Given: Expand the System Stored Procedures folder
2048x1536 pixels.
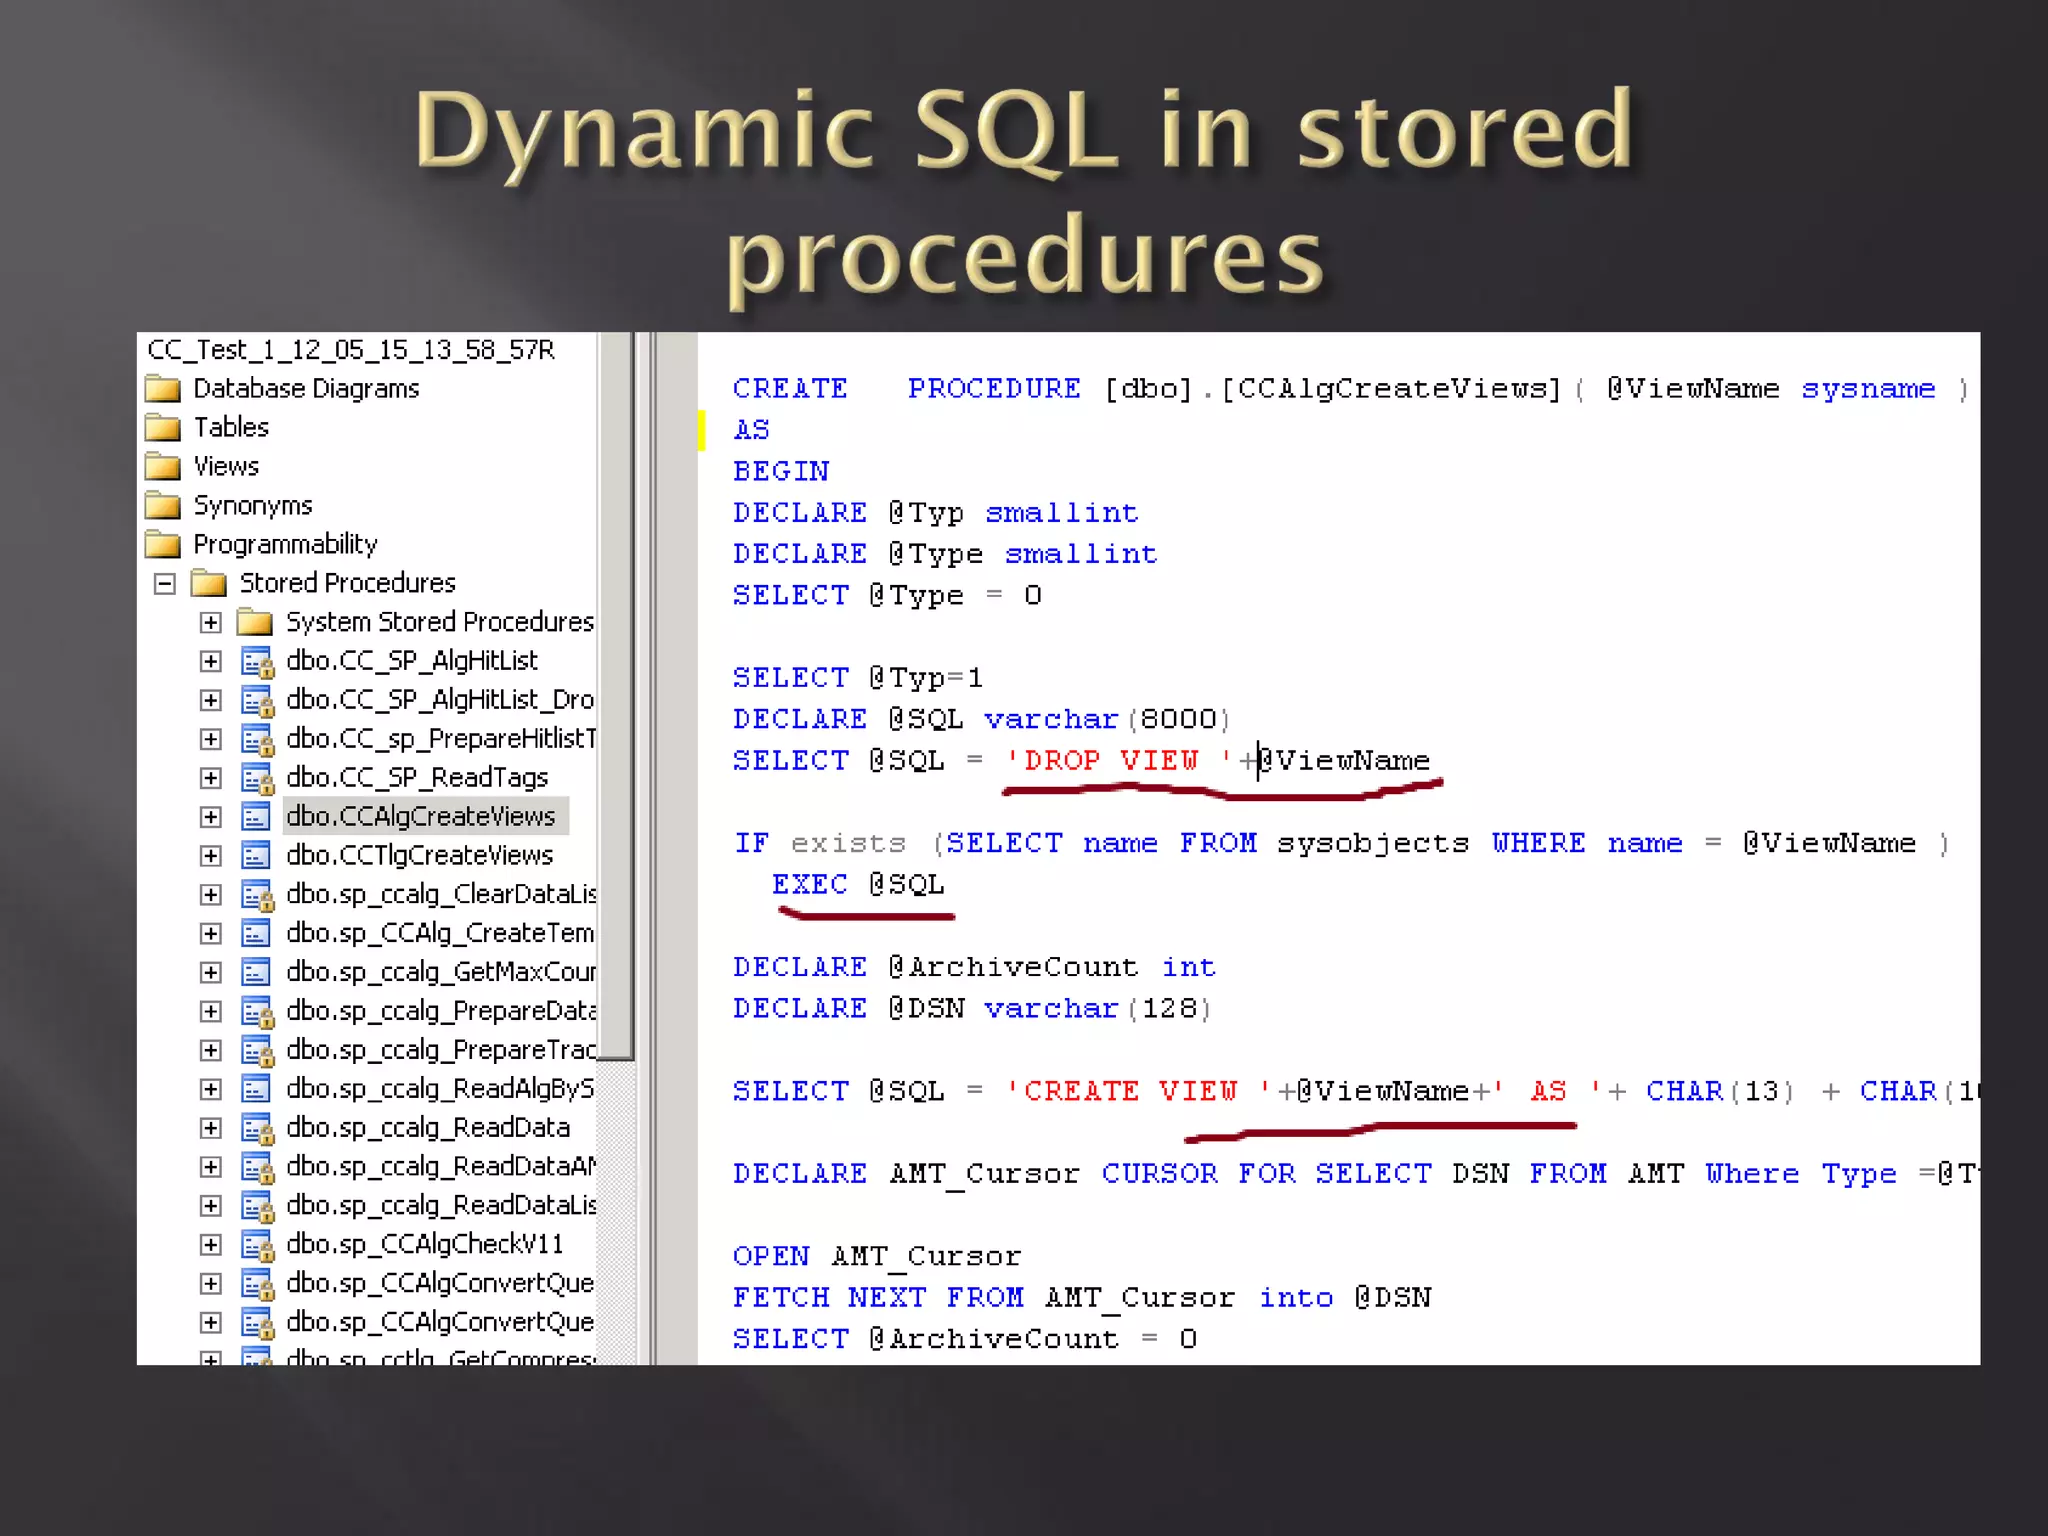Looking at the screenshot, I should [210, 623].
